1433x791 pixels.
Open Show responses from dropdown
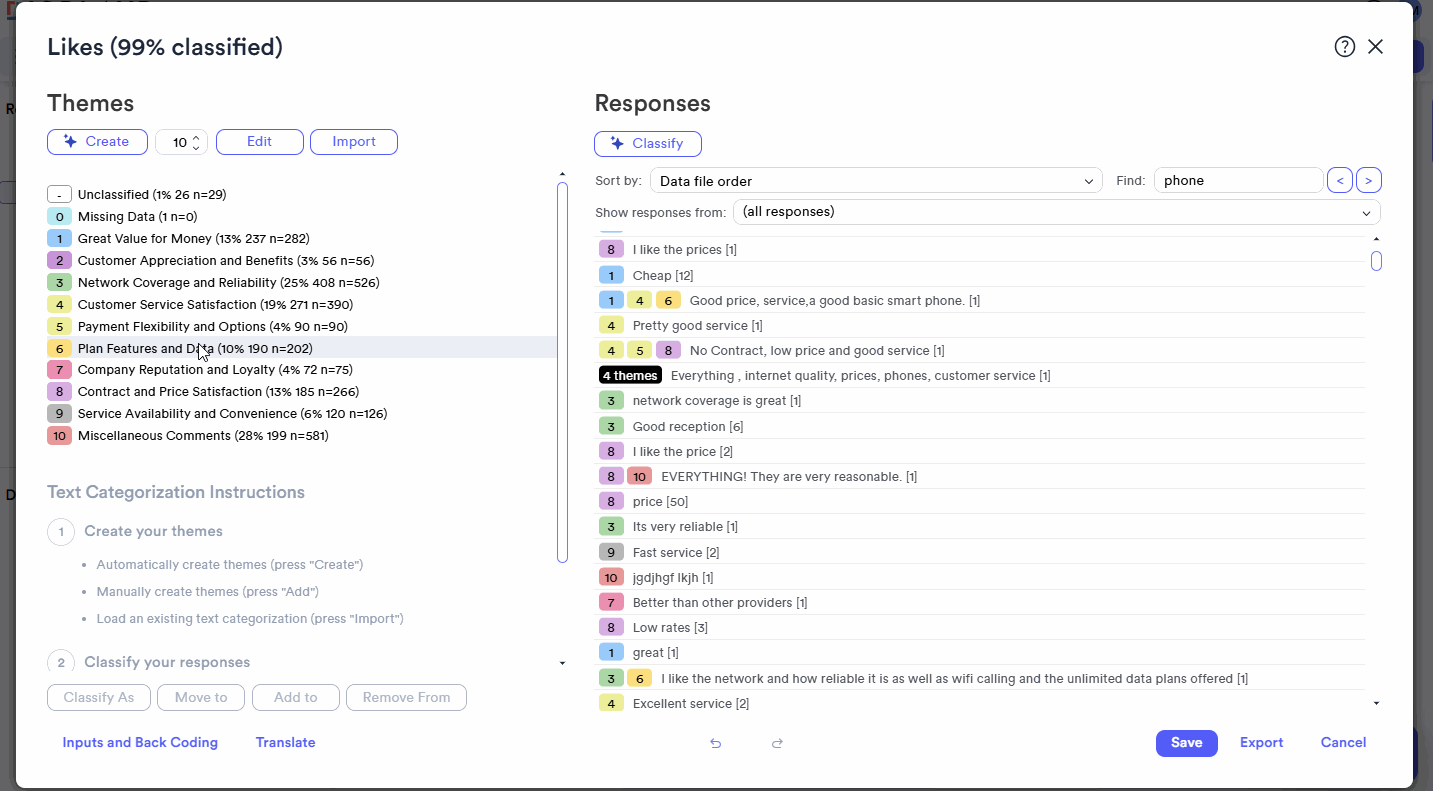[x=1056, y=212]
